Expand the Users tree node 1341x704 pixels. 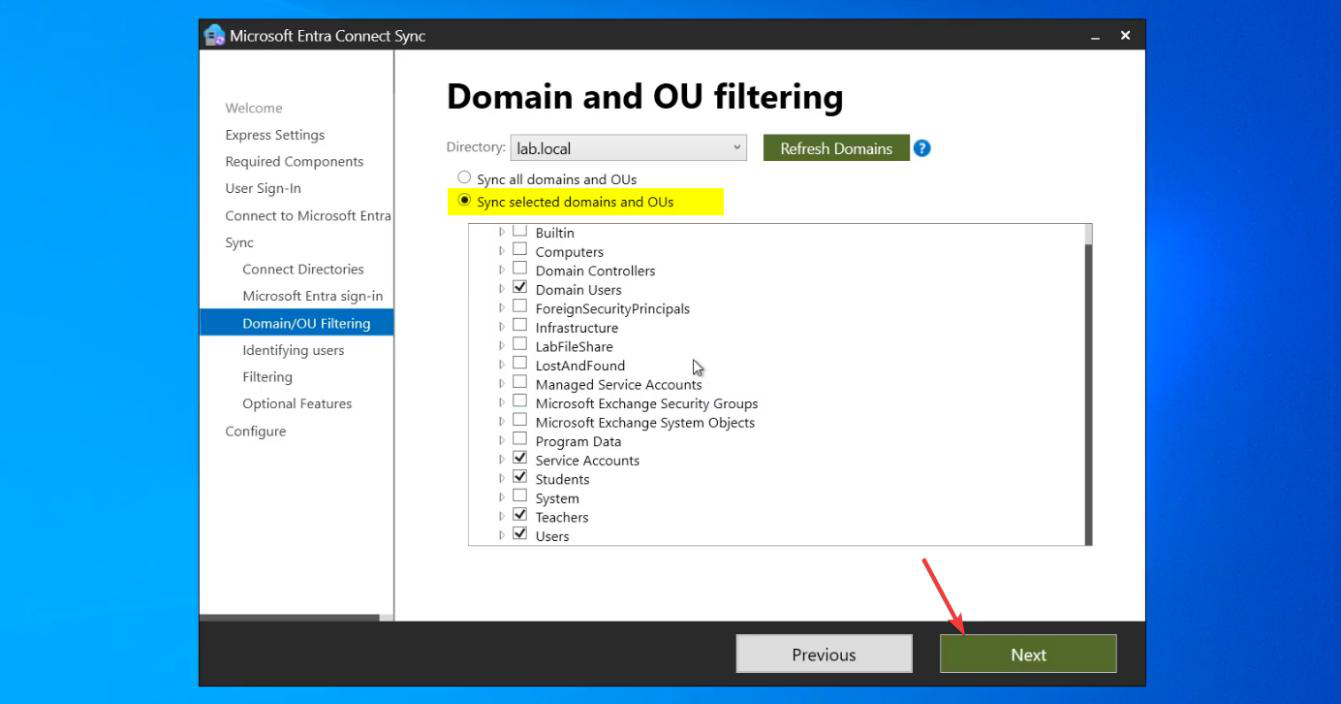click(502, 536)
